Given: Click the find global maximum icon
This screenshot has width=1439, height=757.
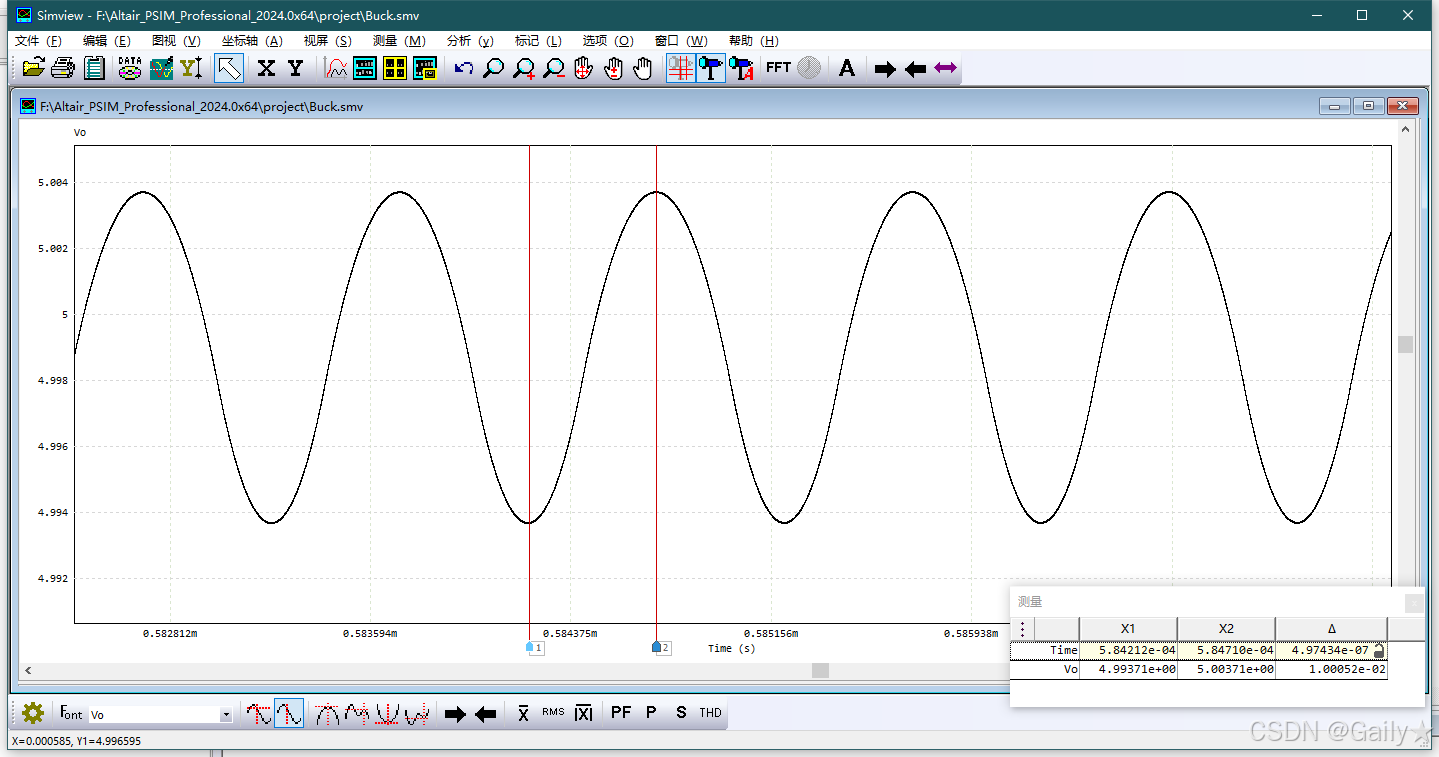Looking at the screenshot, I should click(x=327, y=713).
